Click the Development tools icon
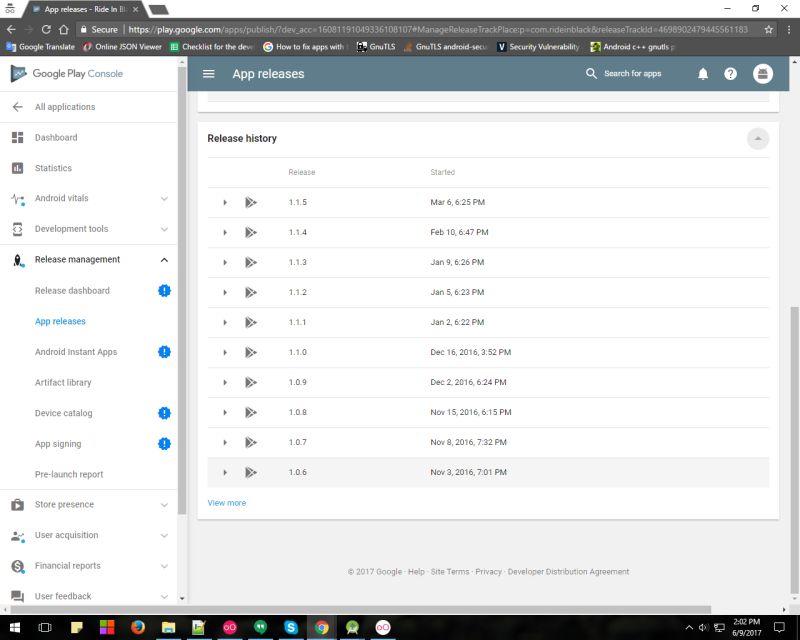 tap(17, 229)
